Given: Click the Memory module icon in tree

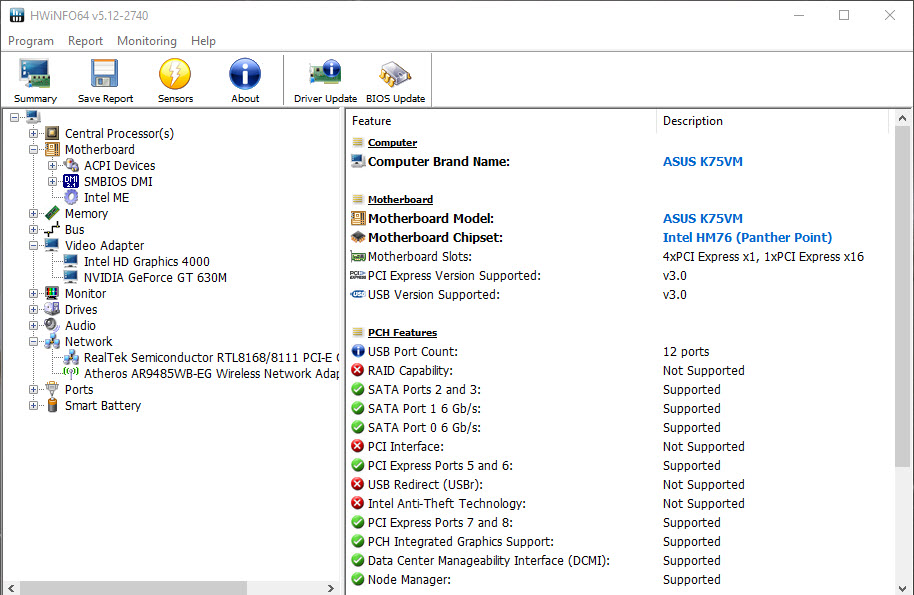Looking at the screenshot, I should coord(52,213).
